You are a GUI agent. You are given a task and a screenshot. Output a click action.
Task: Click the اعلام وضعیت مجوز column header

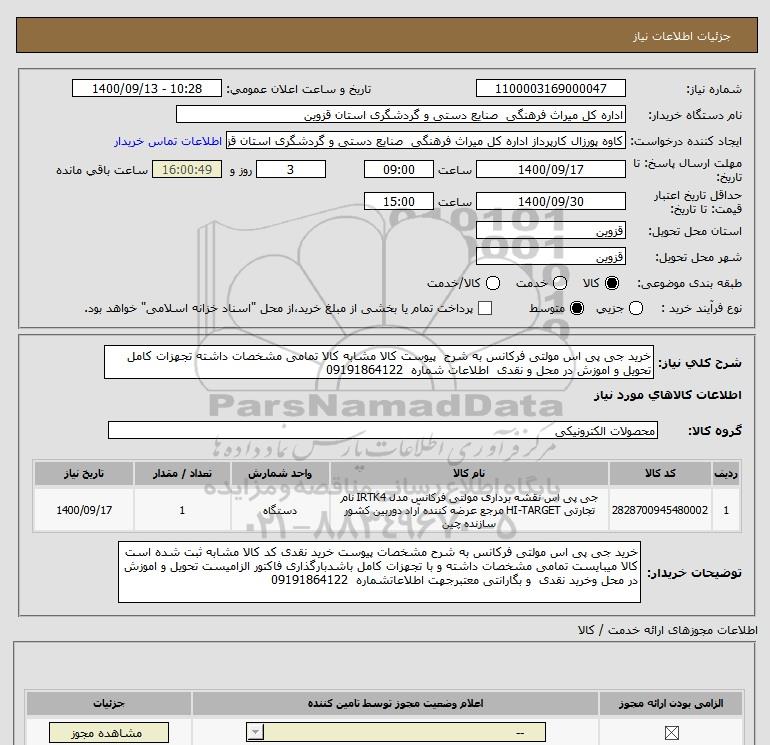pyautogui.click(x=395, y=704)
